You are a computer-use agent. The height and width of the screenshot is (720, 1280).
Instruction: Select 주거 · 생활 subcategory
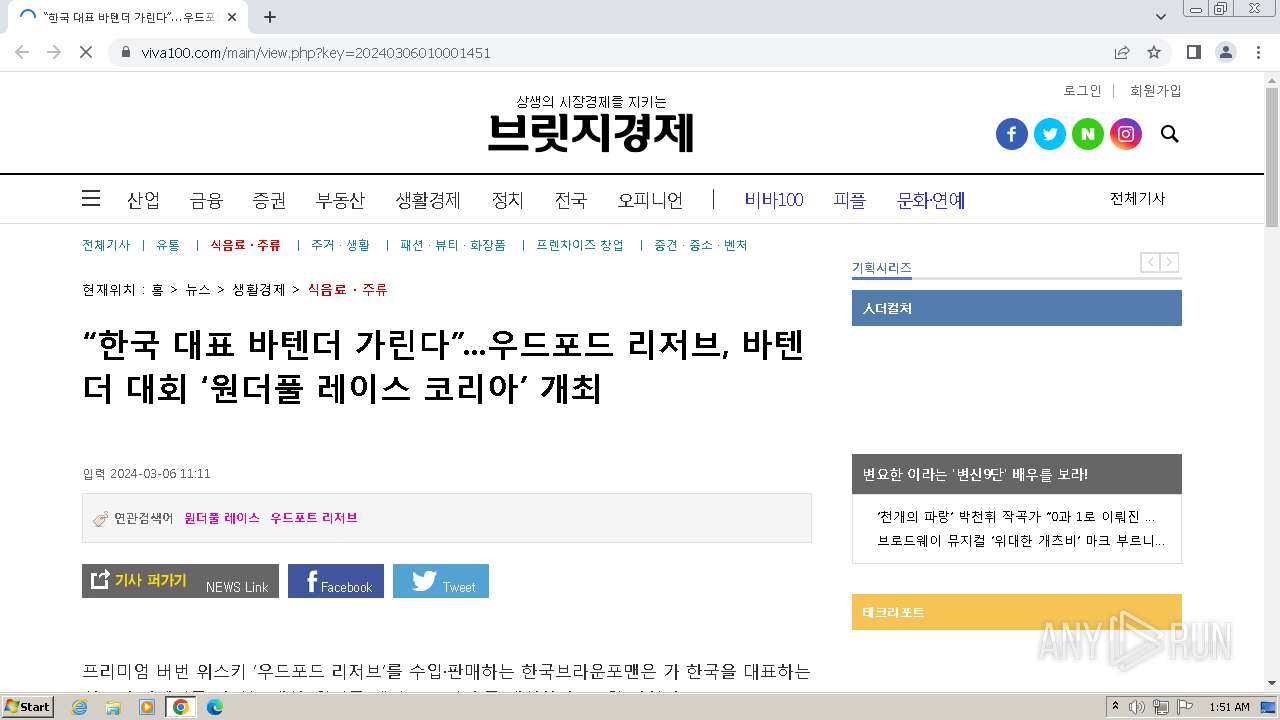pyautogui.click(x=340, y=245)
